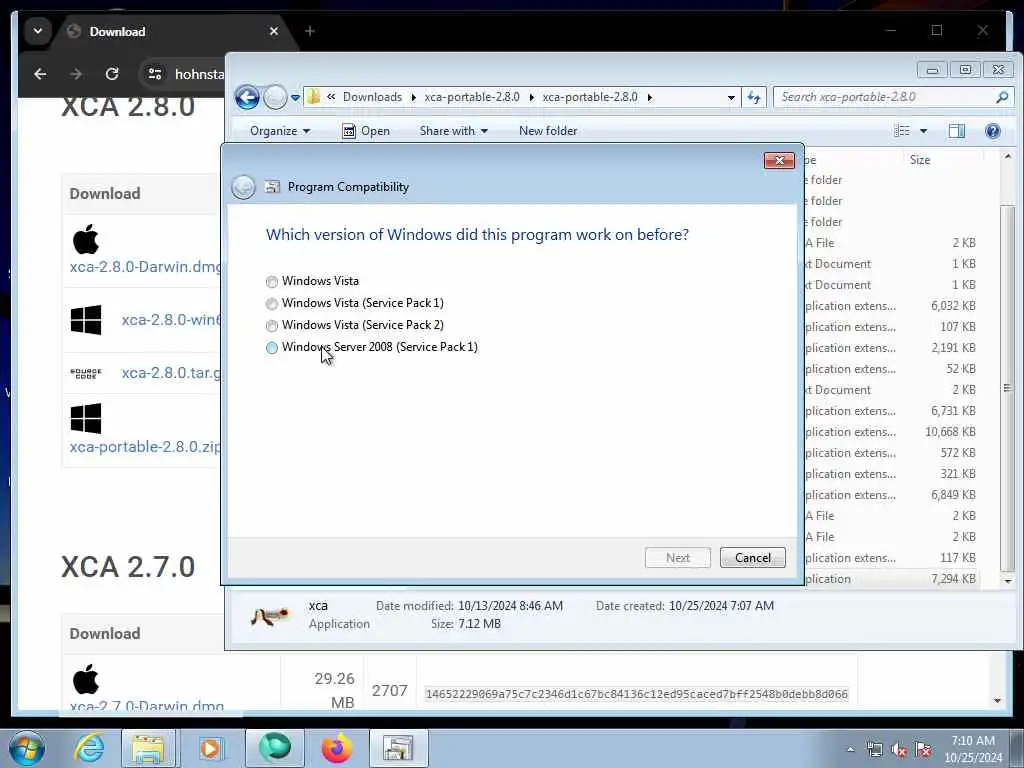Click the green browser taskbar icon

274,748
